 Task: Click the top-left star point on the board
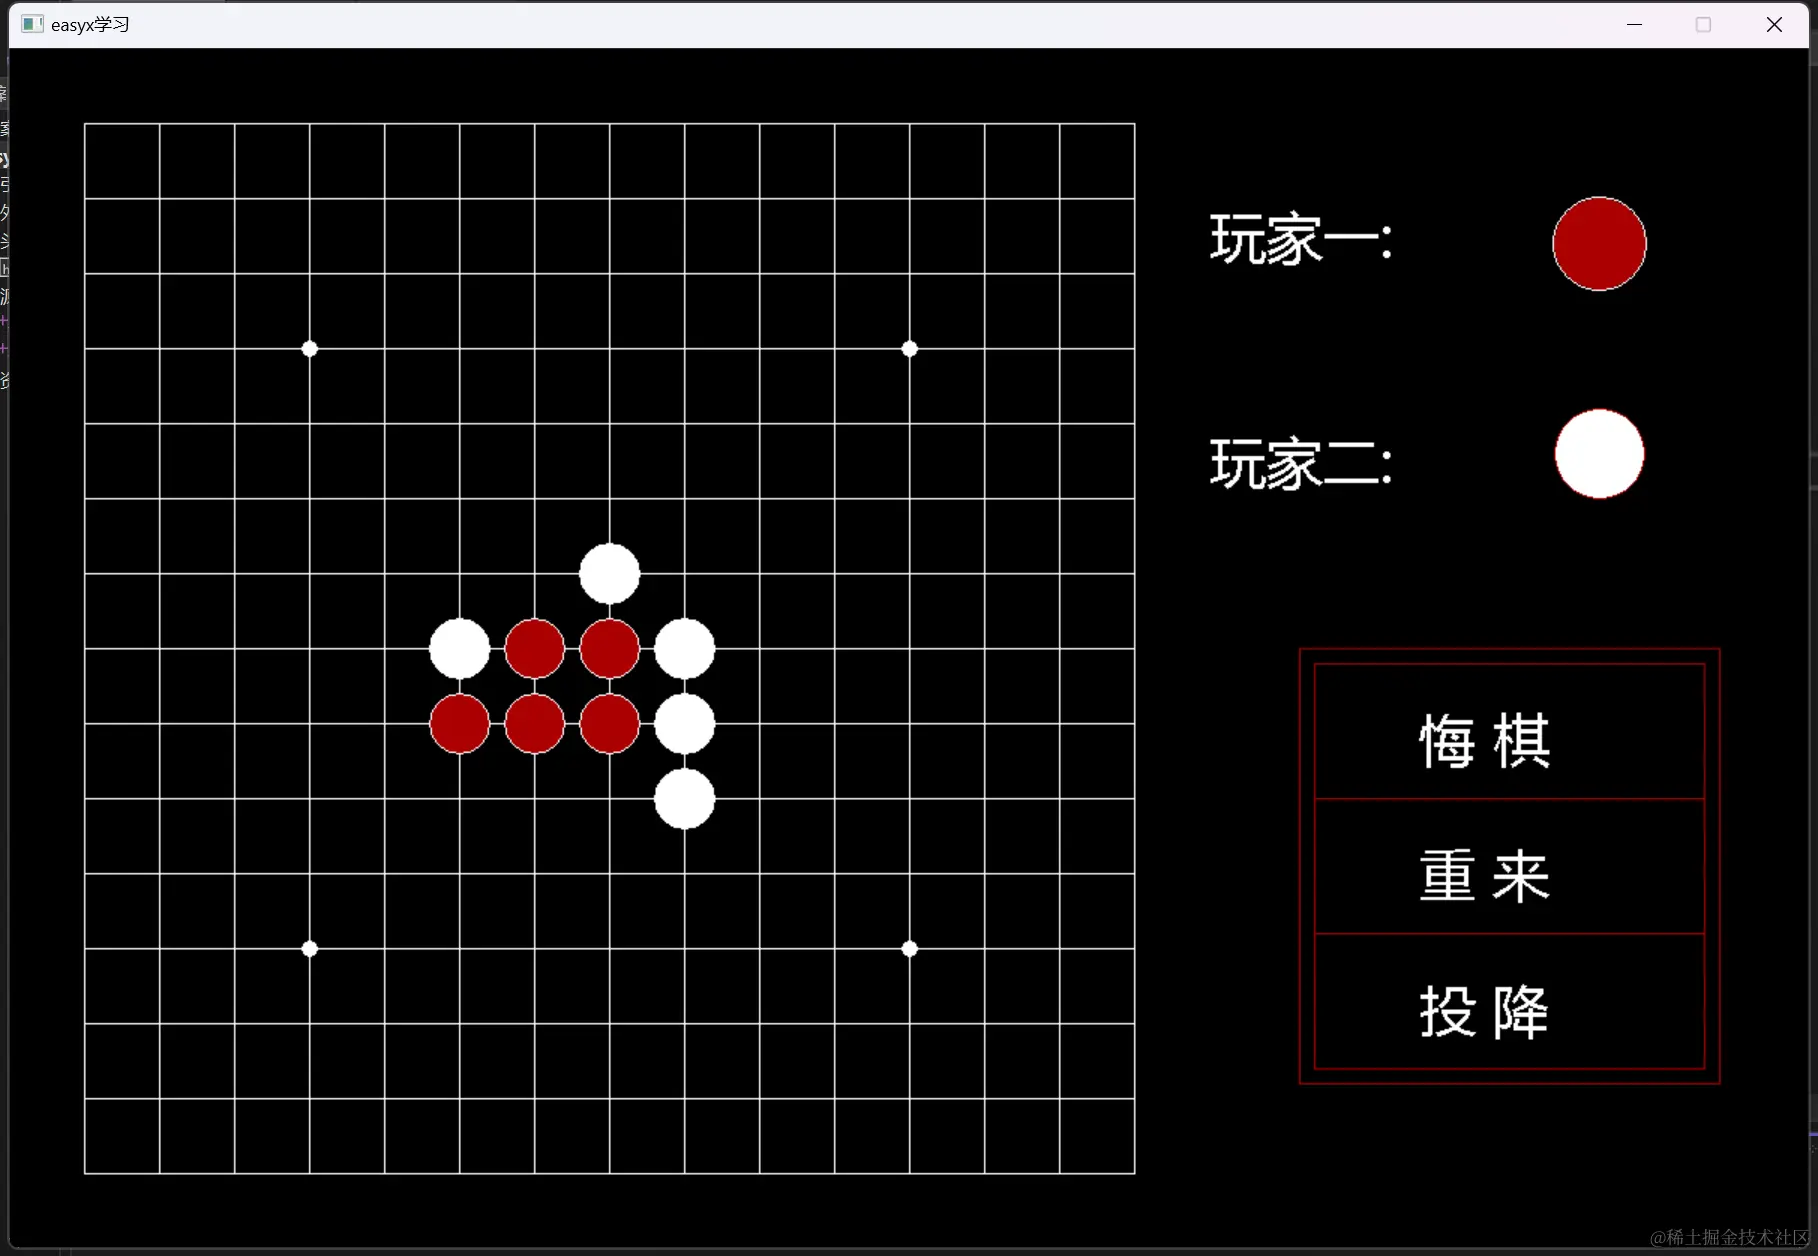click(309, 348)
